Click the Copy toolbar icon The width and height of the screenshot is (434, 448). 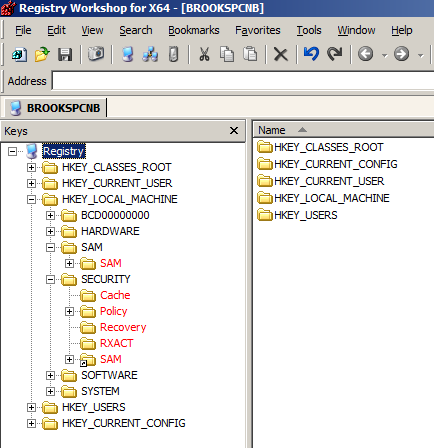pos(227,54)
